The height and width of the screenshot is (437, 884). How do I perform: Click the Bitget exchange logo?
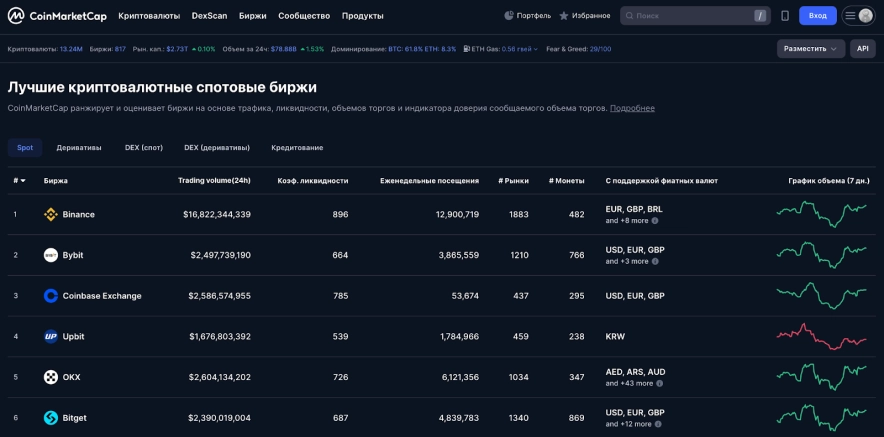pyautogui.click(x=51, y=418)
